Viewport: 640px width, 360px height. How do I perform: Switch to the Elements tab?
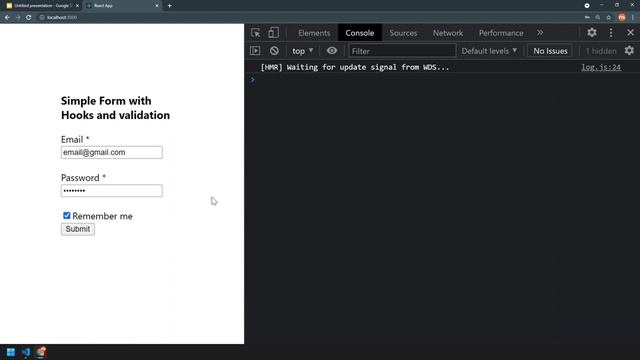[x=314, y=33]
